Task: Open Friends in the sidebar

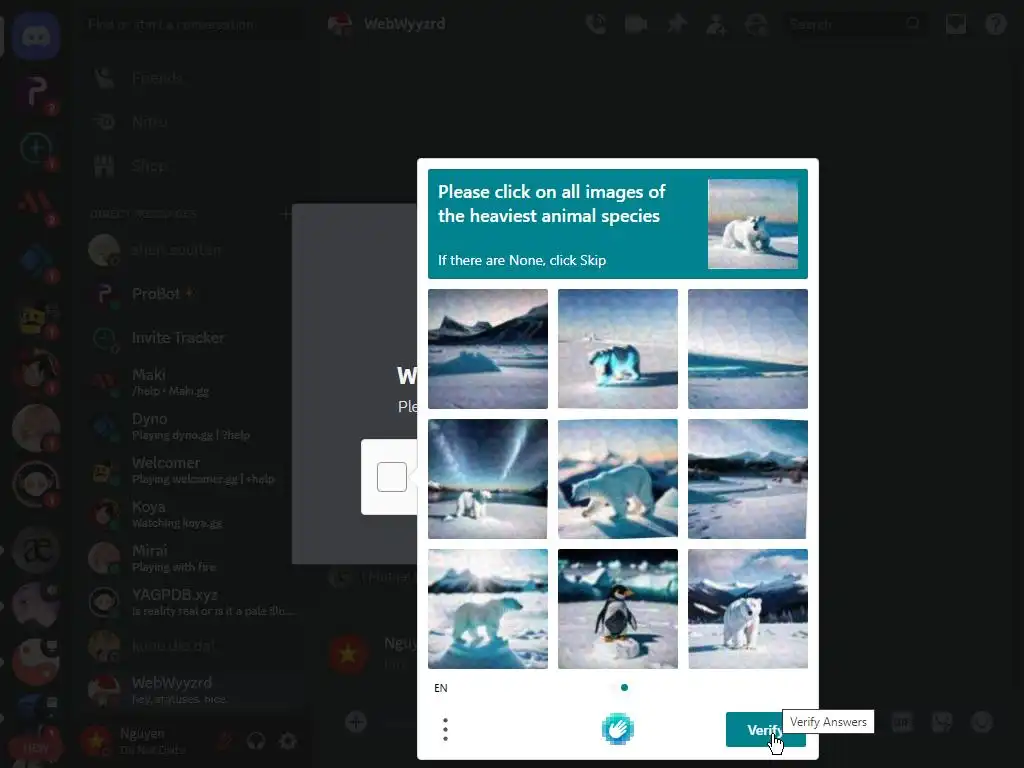Action: 191,78
